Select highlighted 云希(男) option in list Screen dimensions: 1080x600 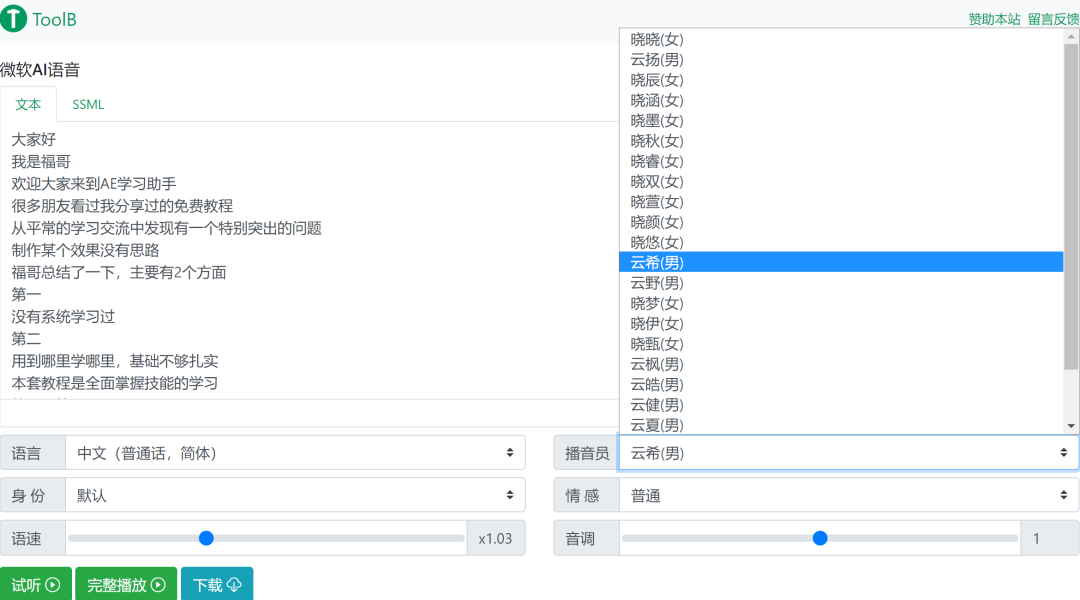coord(841,262)
